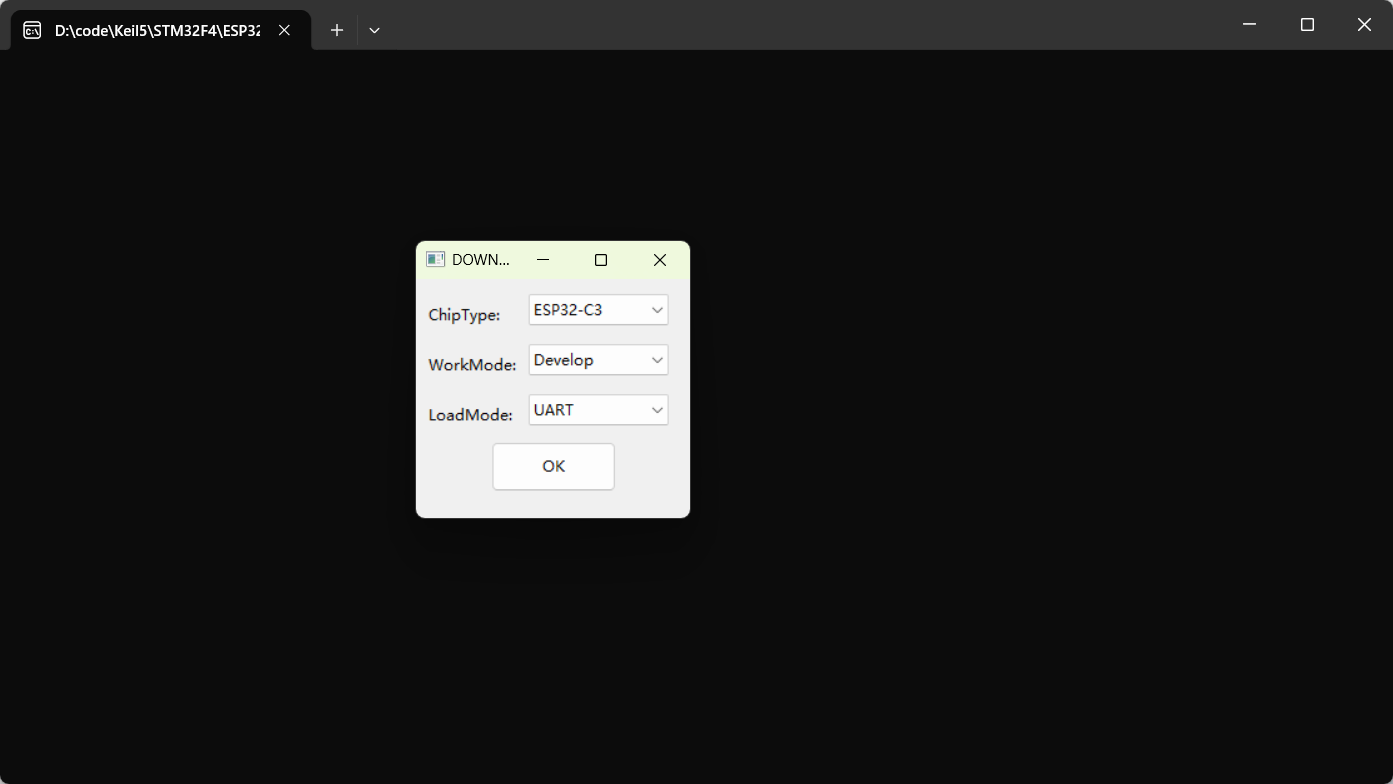Maximize the DOWNLOAD dialog window
The height and width of the screenshot is (784, 1393).
click(601, 260)
